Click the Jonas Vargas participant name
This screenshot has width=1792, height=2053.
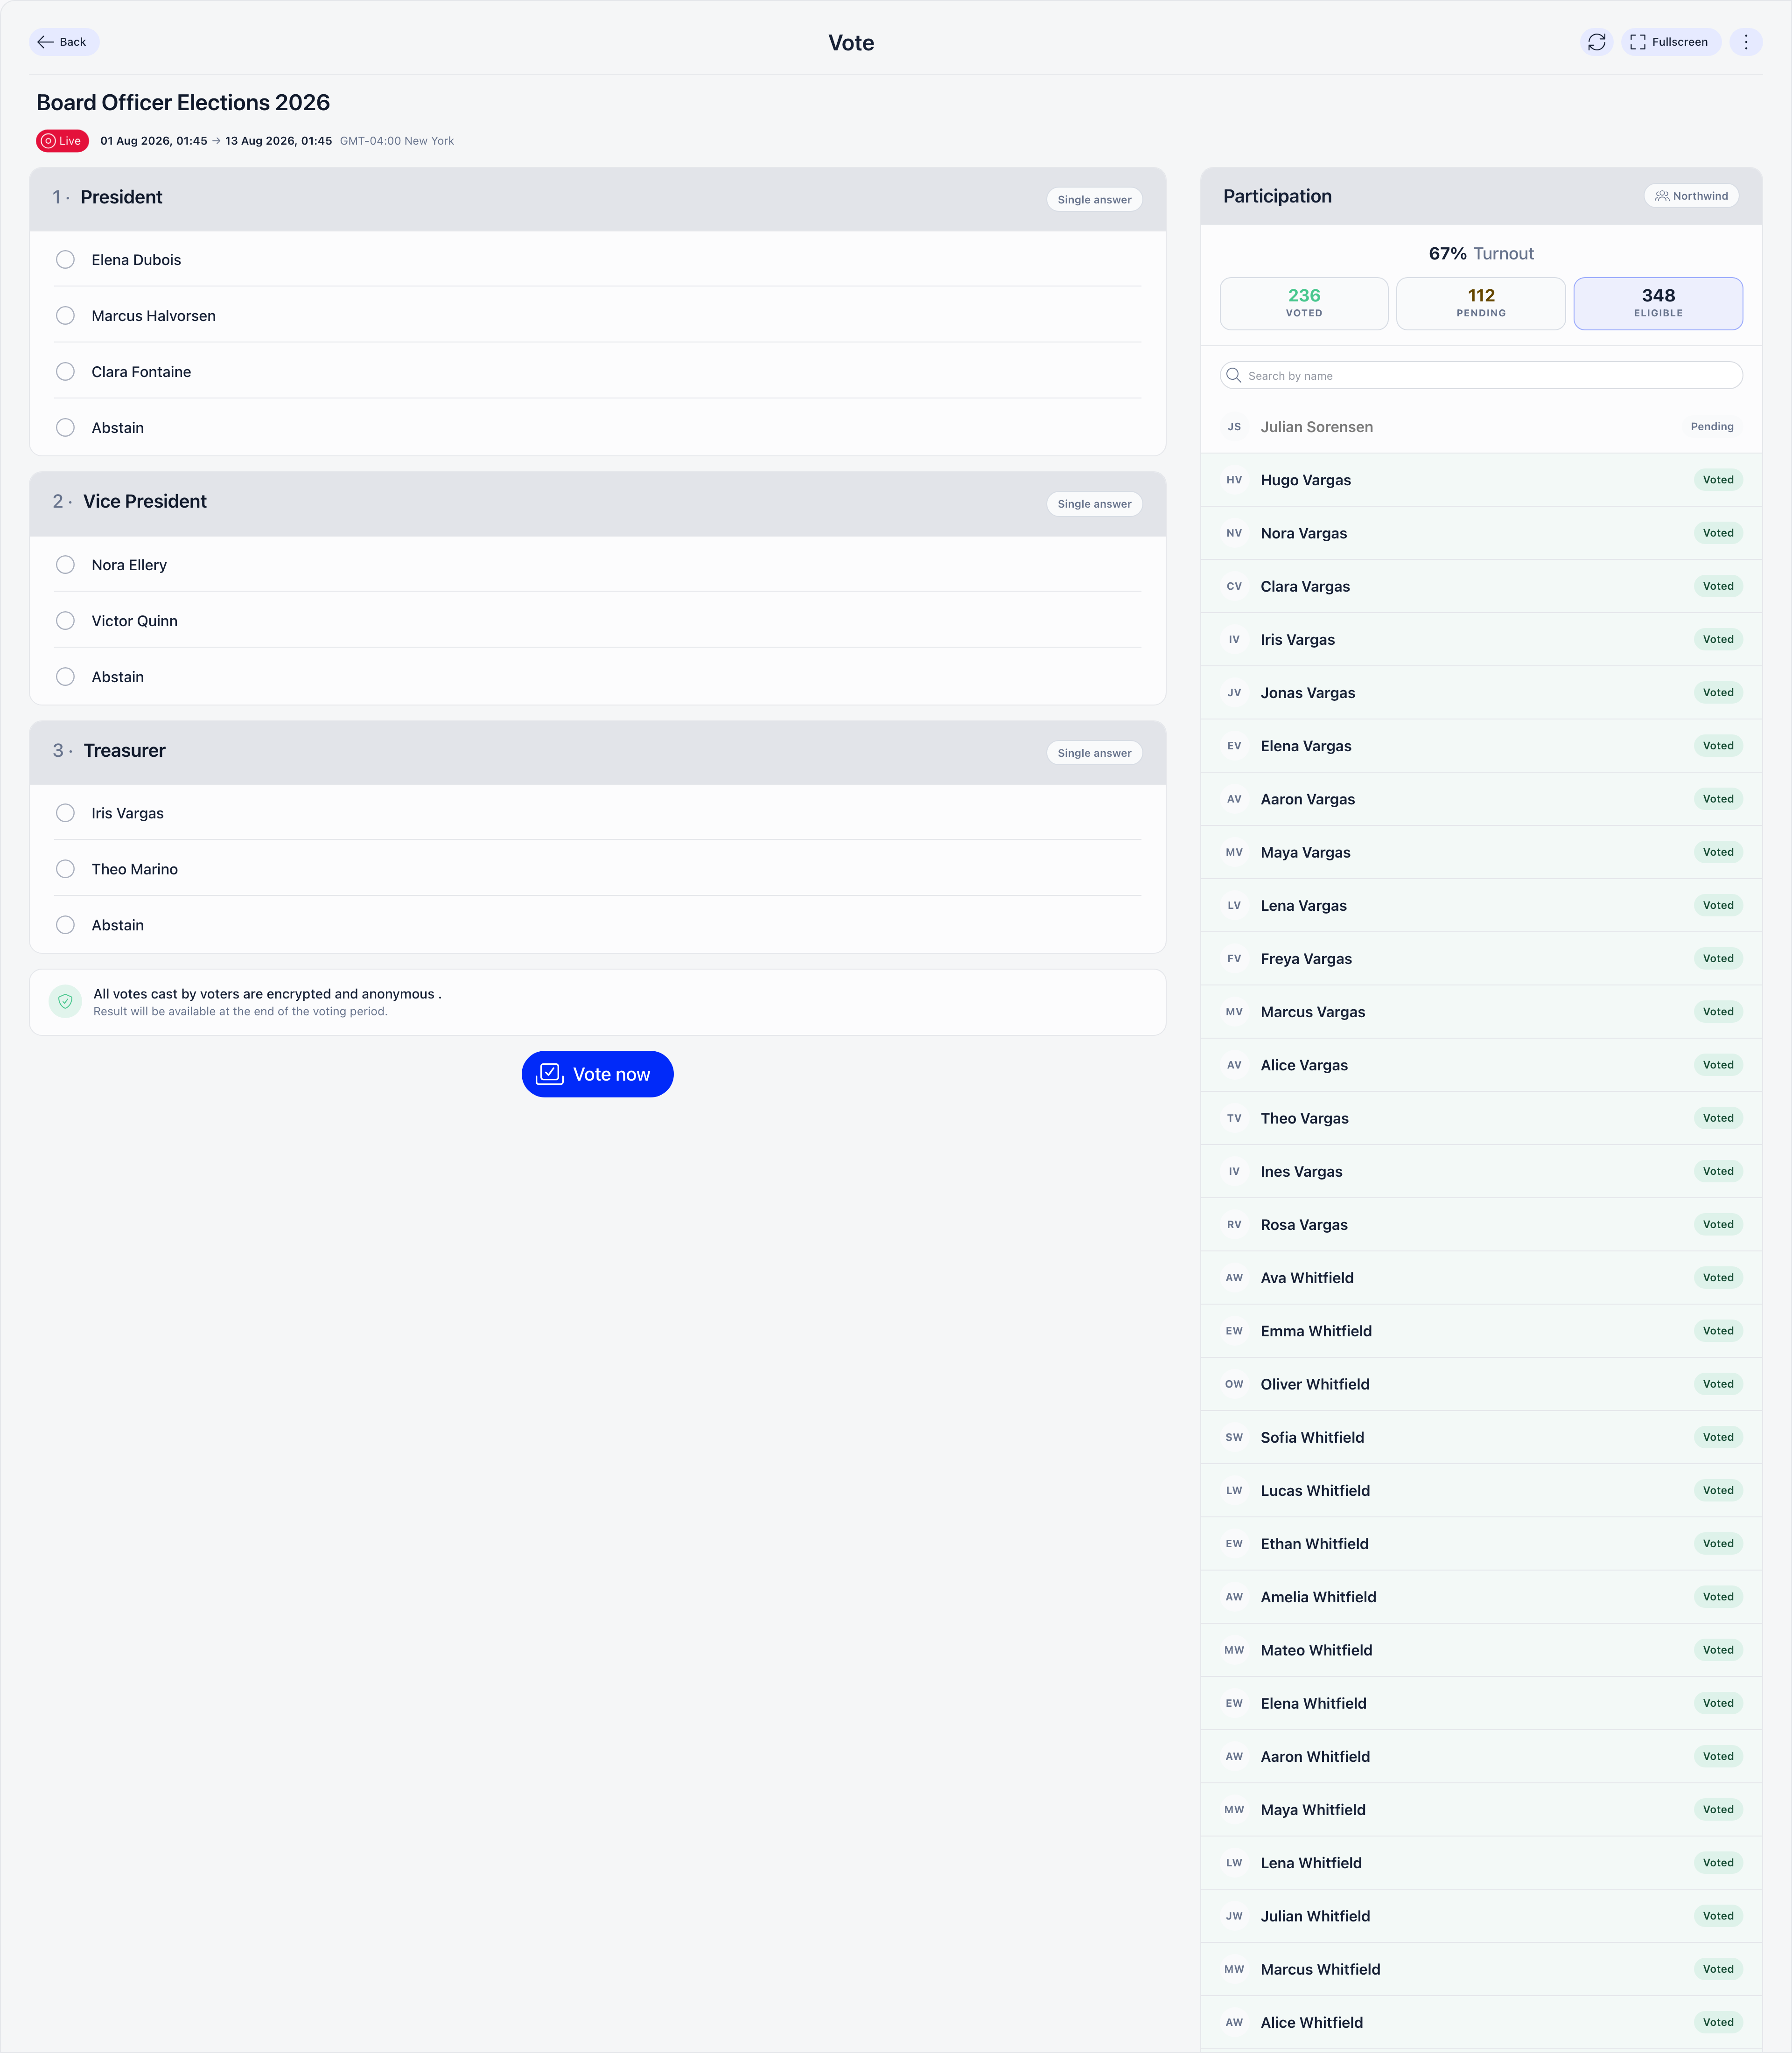(x=1308, y=693)
